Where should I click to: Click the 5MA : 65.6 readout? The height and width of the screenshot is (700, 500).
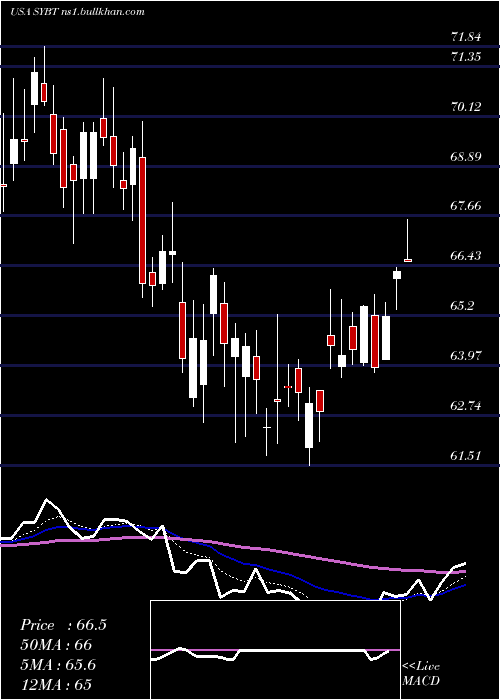(58, 665)
